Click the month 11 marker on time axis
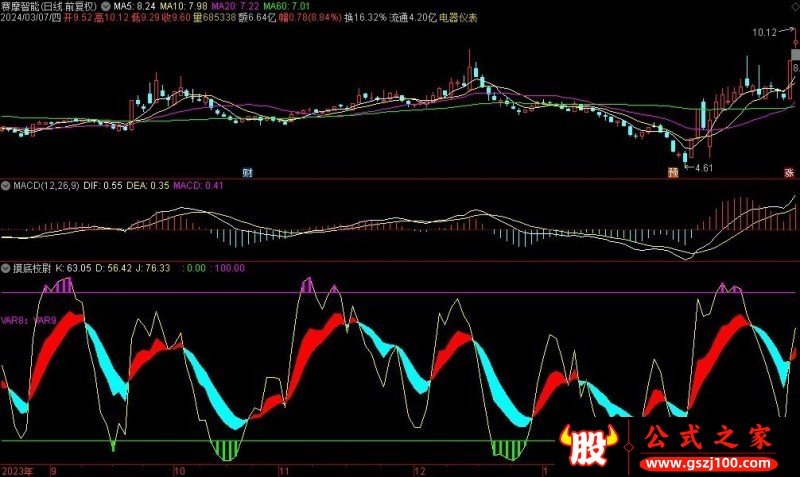The height and width of the screenshot is (477, 800). point(284,471)
